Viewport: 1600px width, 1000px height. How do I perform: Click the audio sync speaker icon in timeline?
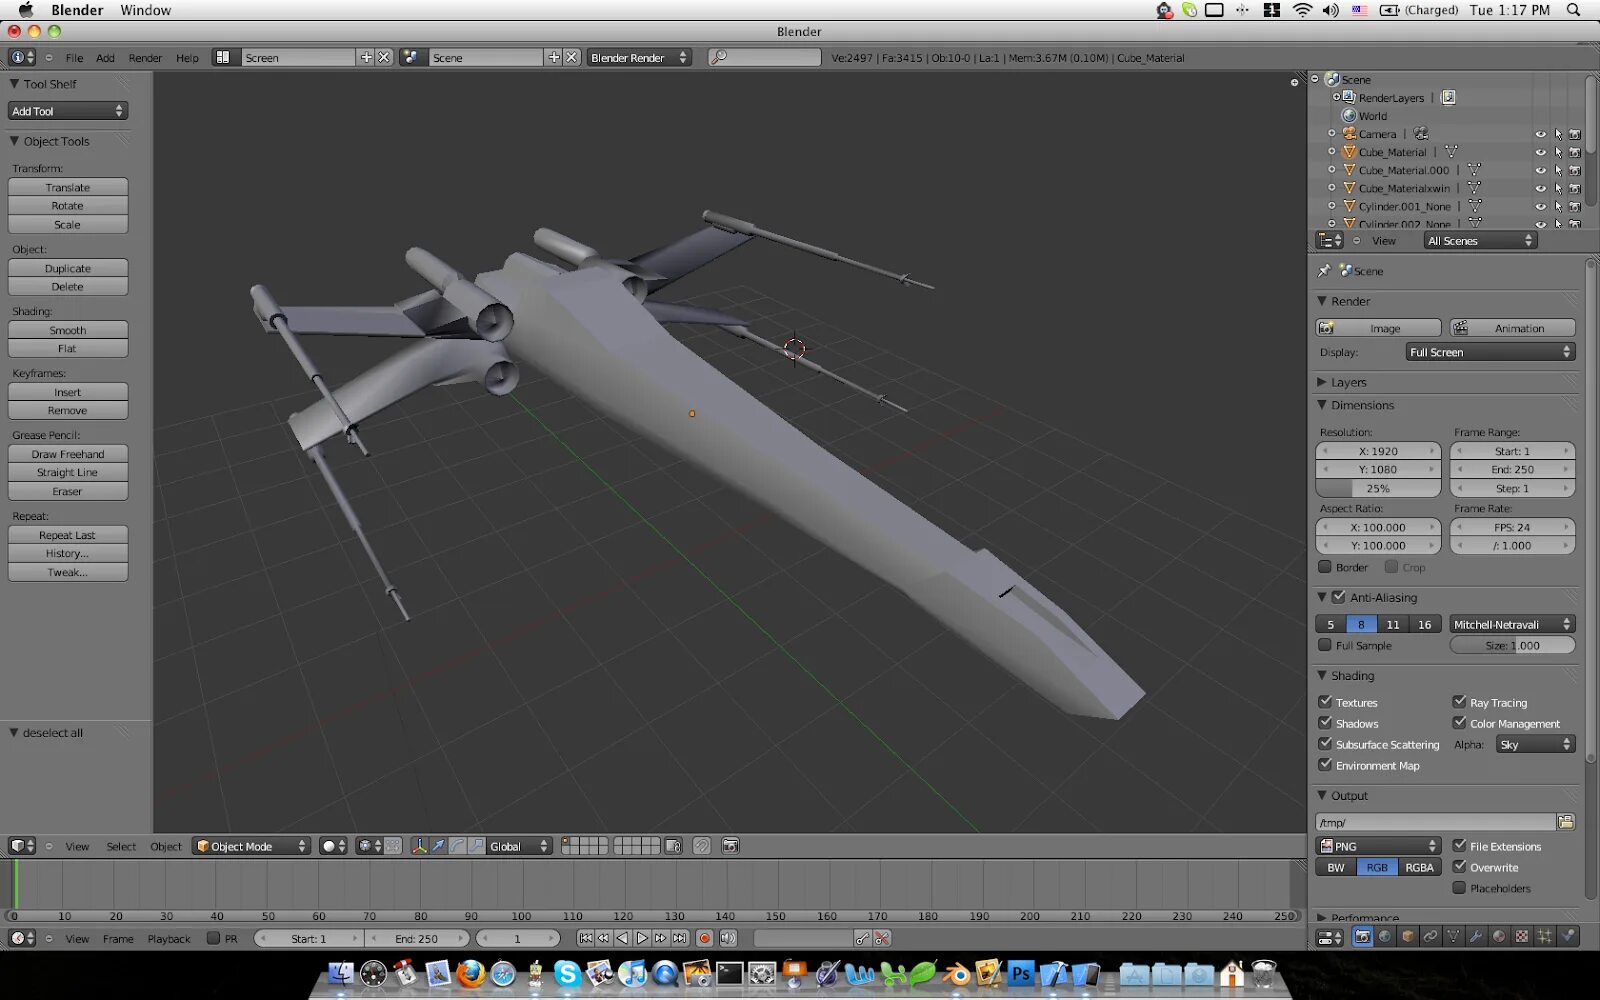pos(728,938)
